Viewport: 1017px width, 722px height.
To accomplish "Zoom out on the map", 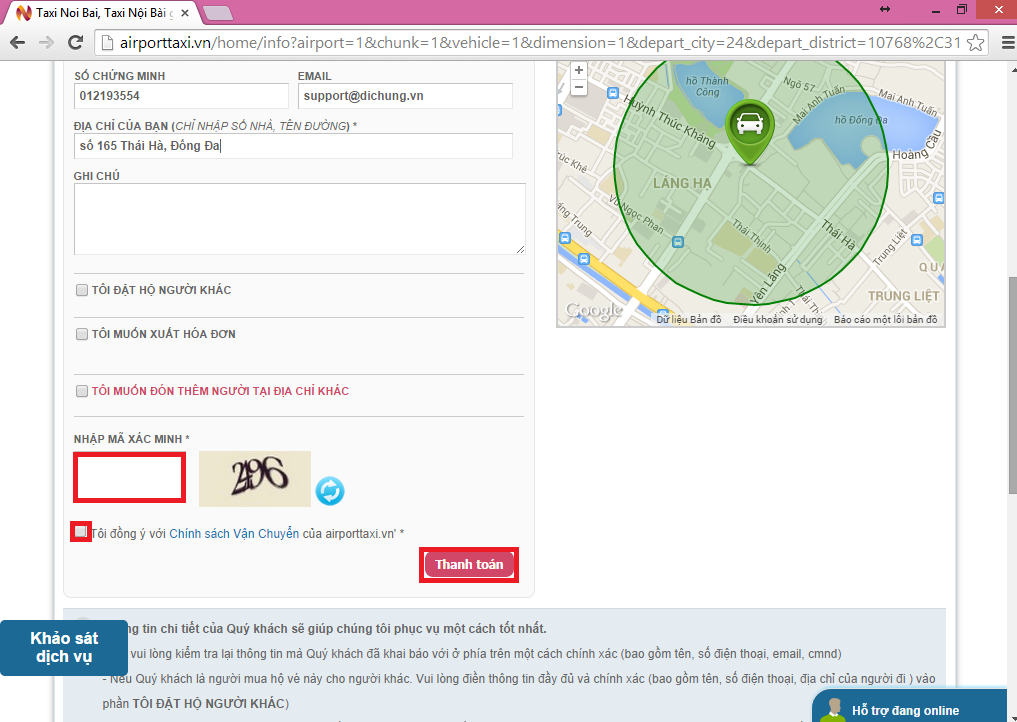I will [579, 88].
